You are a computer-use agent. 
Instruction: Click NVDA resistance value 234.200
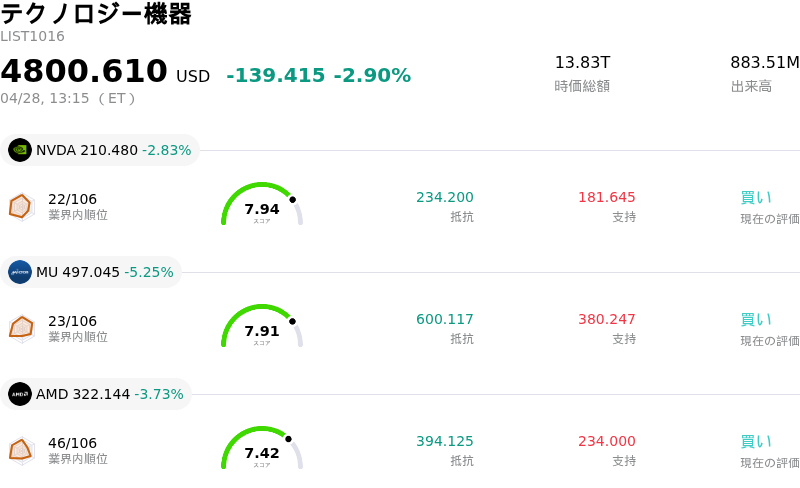445,198
